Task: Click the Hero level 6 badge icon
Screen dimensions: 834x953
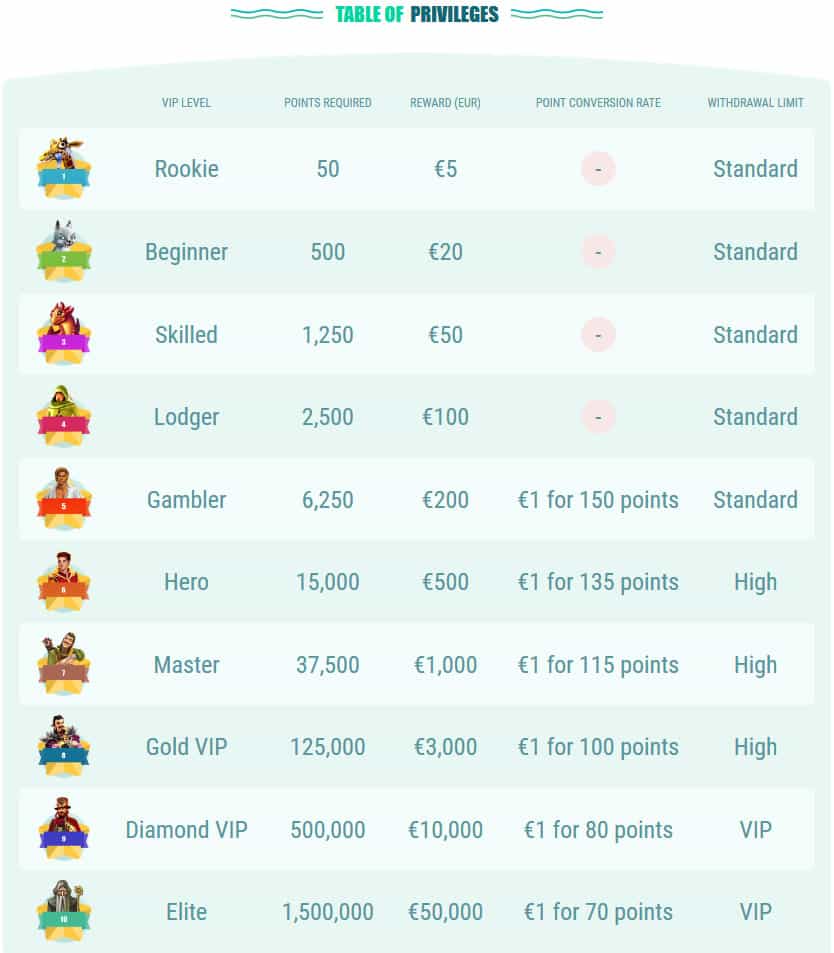Action: 64,582
